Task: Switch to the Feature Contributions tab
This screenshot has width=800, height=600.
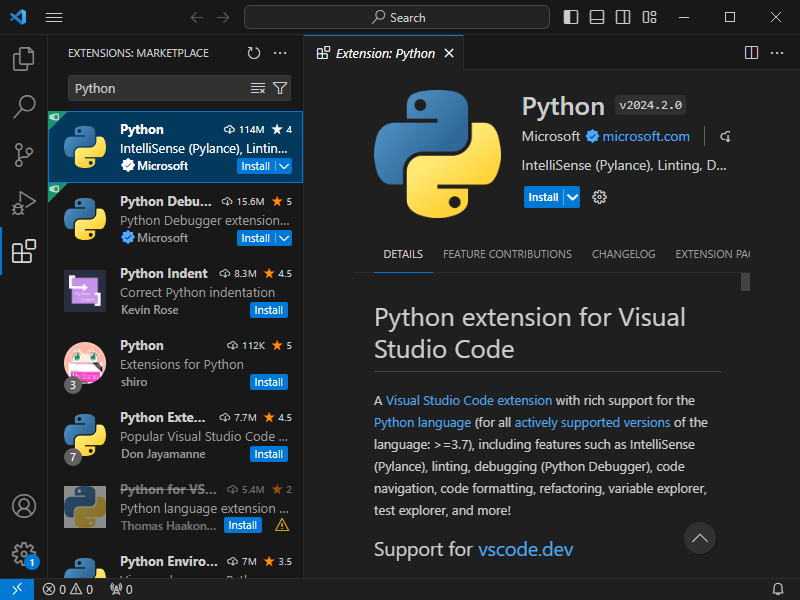Action: tap(507, 254)
